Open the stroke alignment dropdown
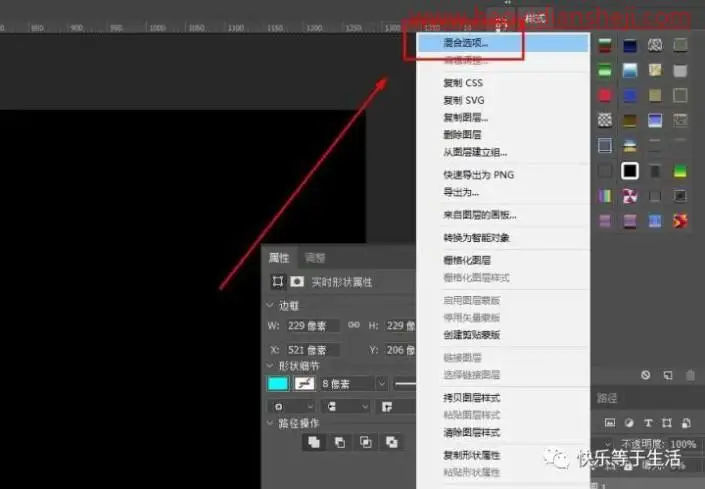The image size is (705, 489). pos(291,407)
